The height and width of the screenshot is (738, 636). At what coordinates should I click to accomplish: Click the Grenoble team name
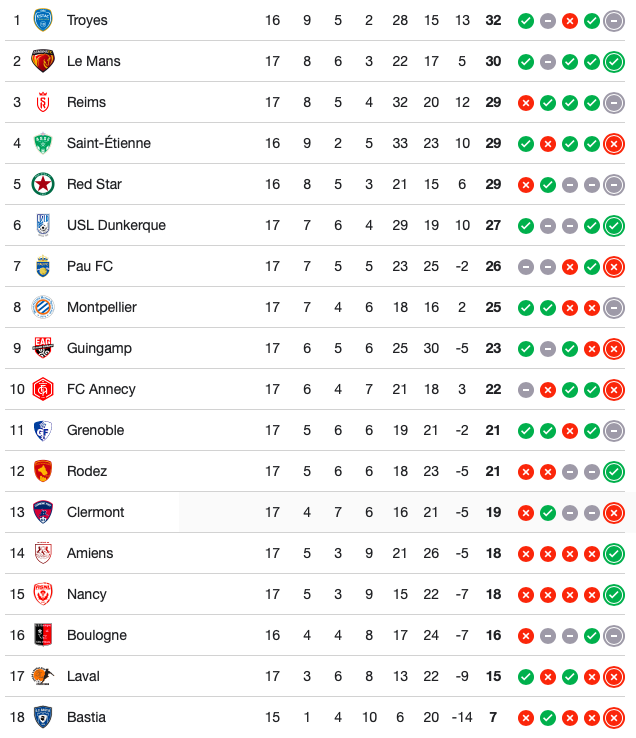tap(96, 430)
